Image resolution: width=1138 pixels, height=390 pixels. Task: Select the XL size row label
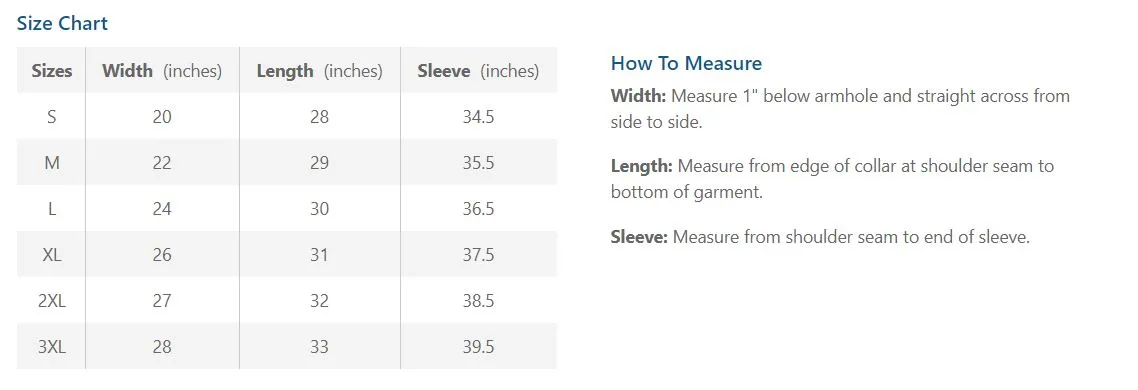coord(52,255)
